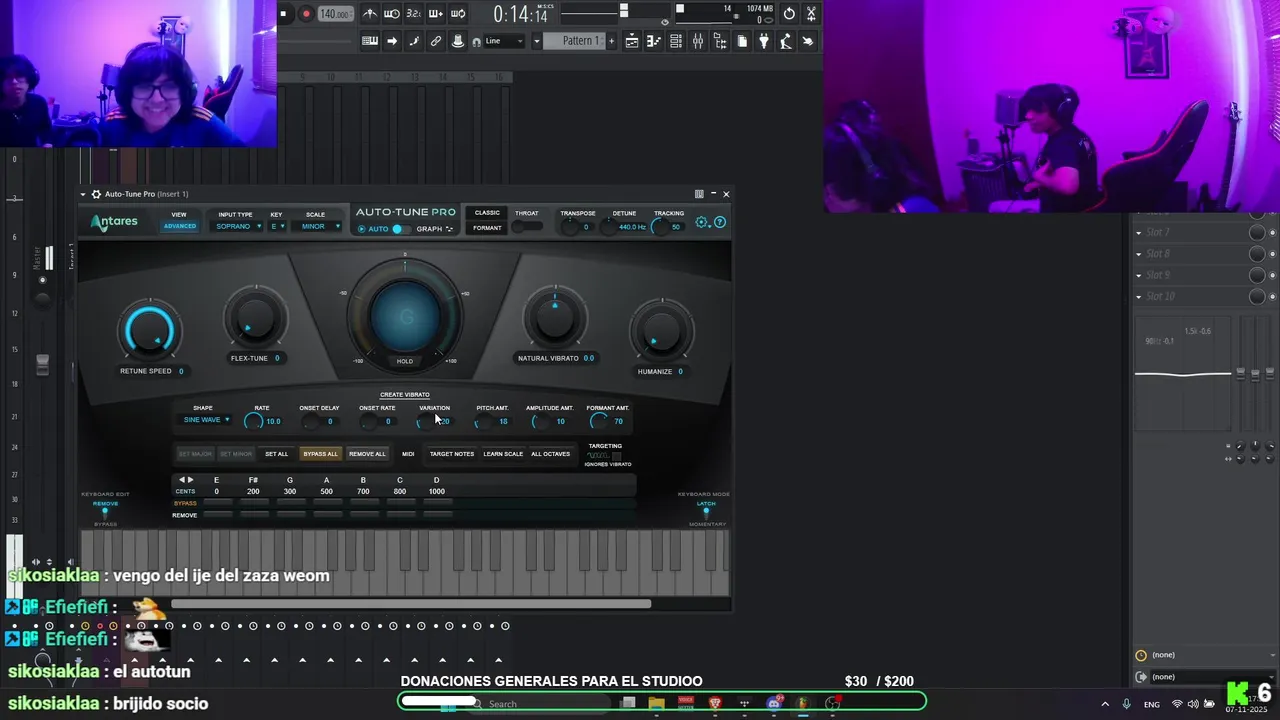1280x720 pixels.
Task: Click the Humanize knob
Action: pos(660,332)
